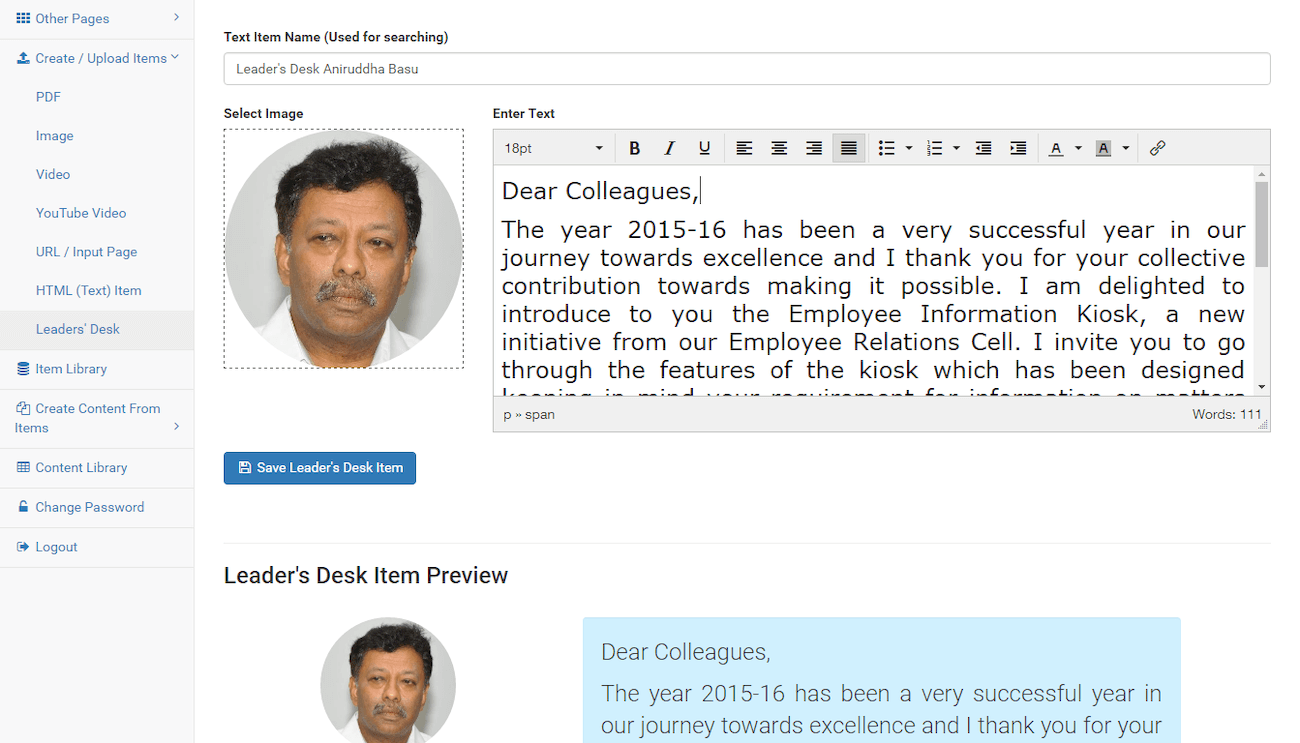Apply italic formatting to text
This screenshot has height=743, width=1300.
[x=669, y=148]
